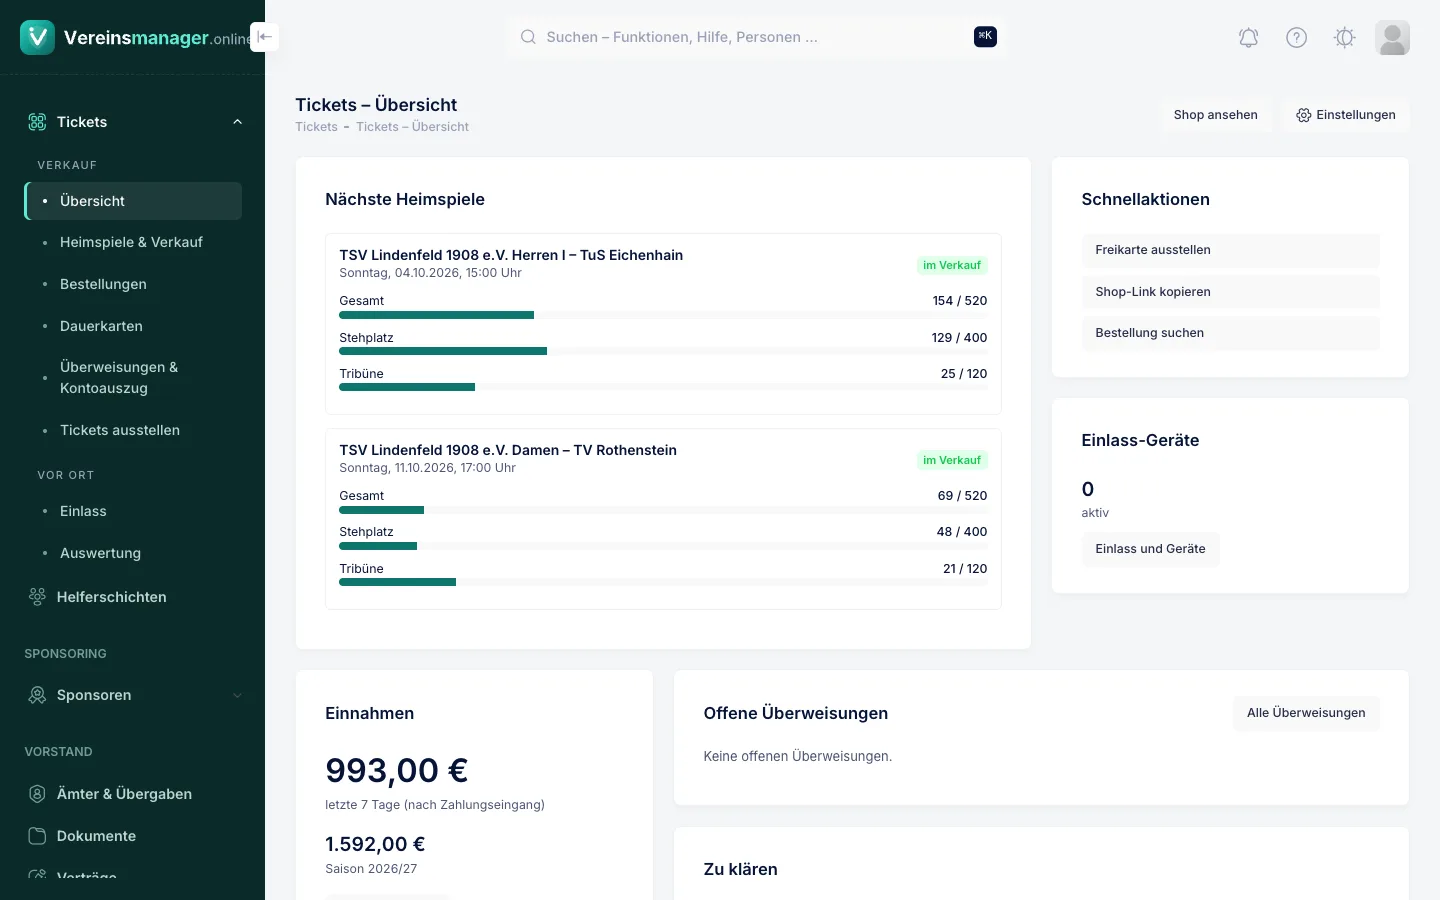
Task: Collapse the Tickets menu chevron
Action: (237, 122)
